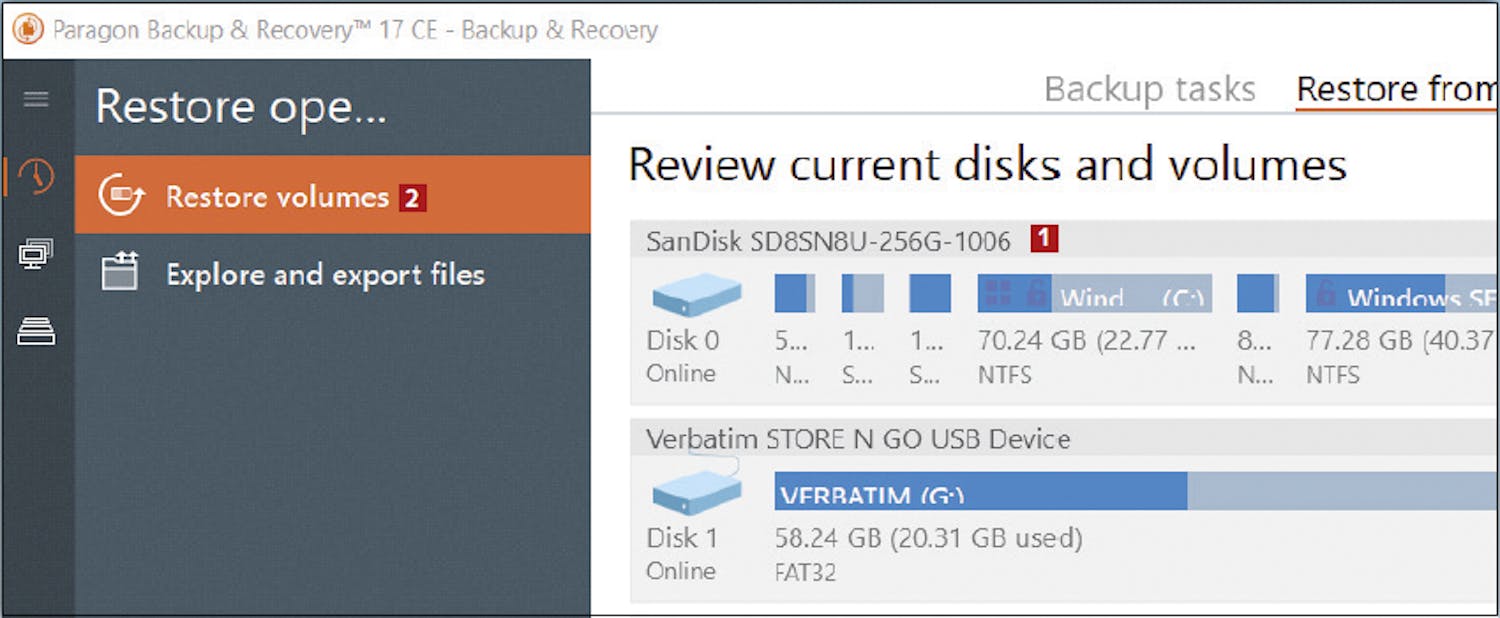
Task: Click the stacked disks sidebar icon
Action: [x=36, y=332]
